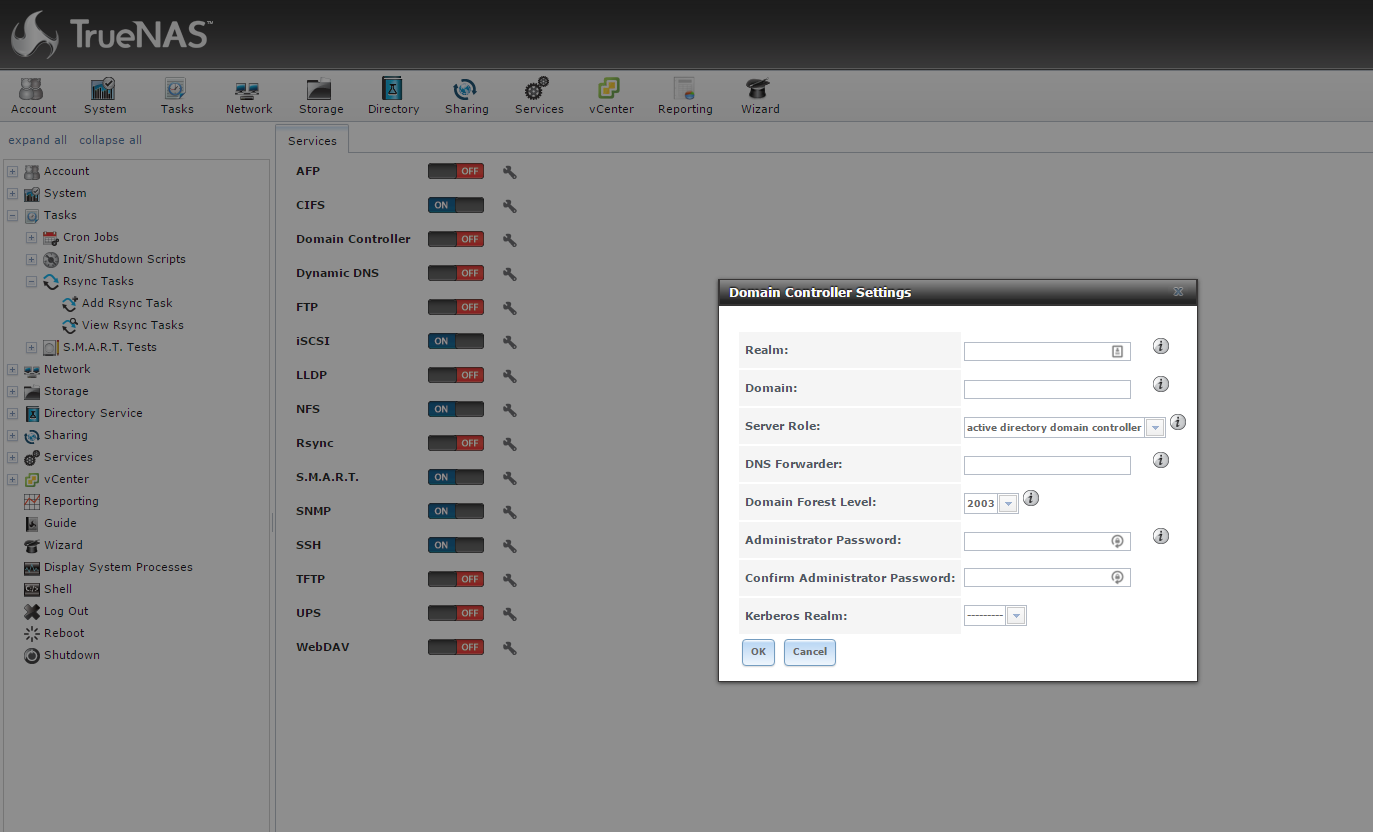Image resolution: width=1373 pixels, height=832 pixels.
Task: Turn off the CIFS service switch
Action: pos(455,205)
